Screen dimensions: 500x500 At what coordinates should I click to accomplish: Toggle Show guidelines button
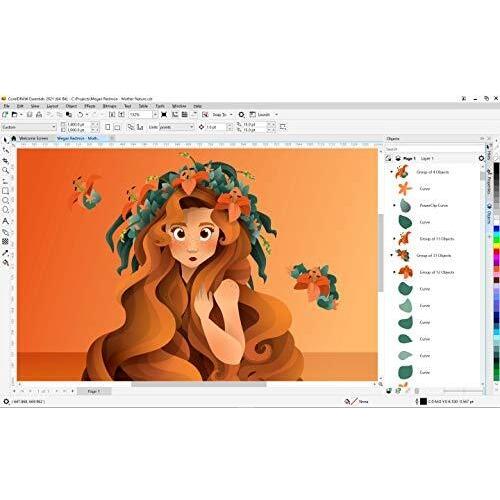coord(194,115)
